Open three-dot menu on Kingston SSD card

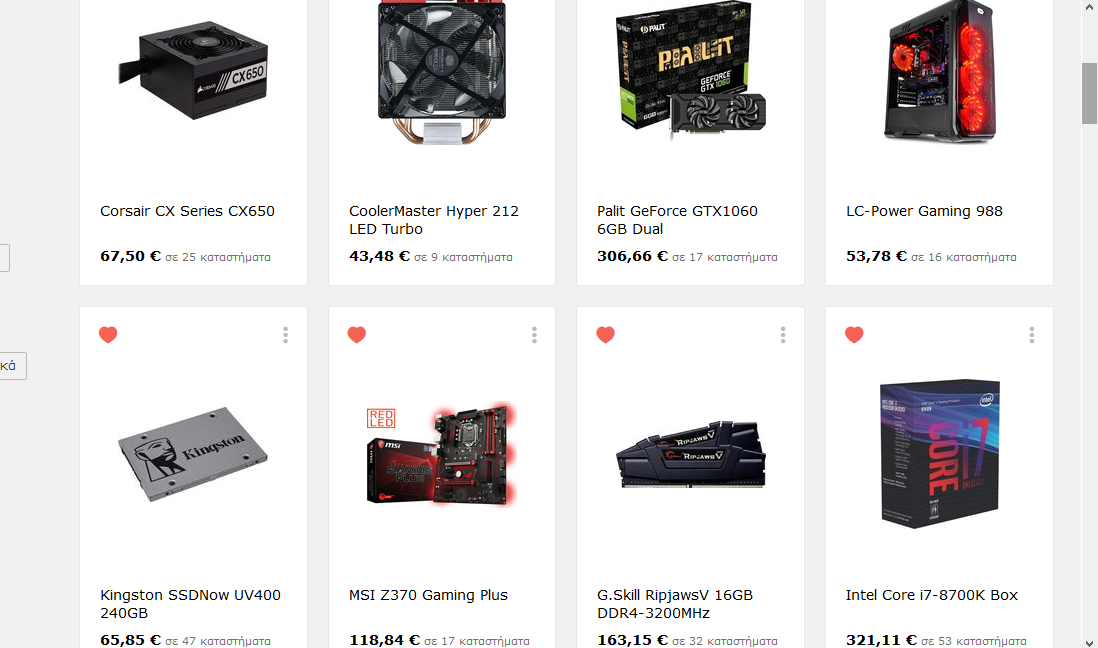point(285,335)
